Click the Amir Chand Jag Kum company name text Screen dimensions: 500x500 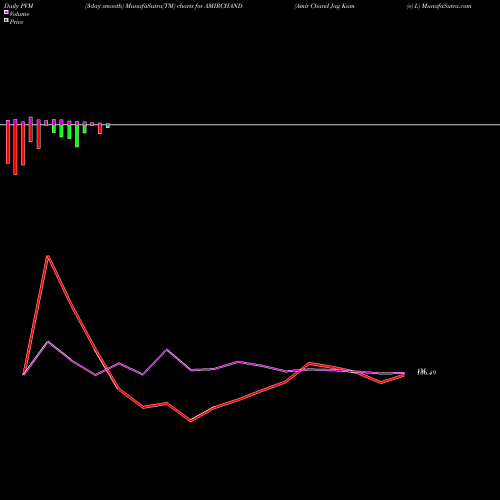324,6
